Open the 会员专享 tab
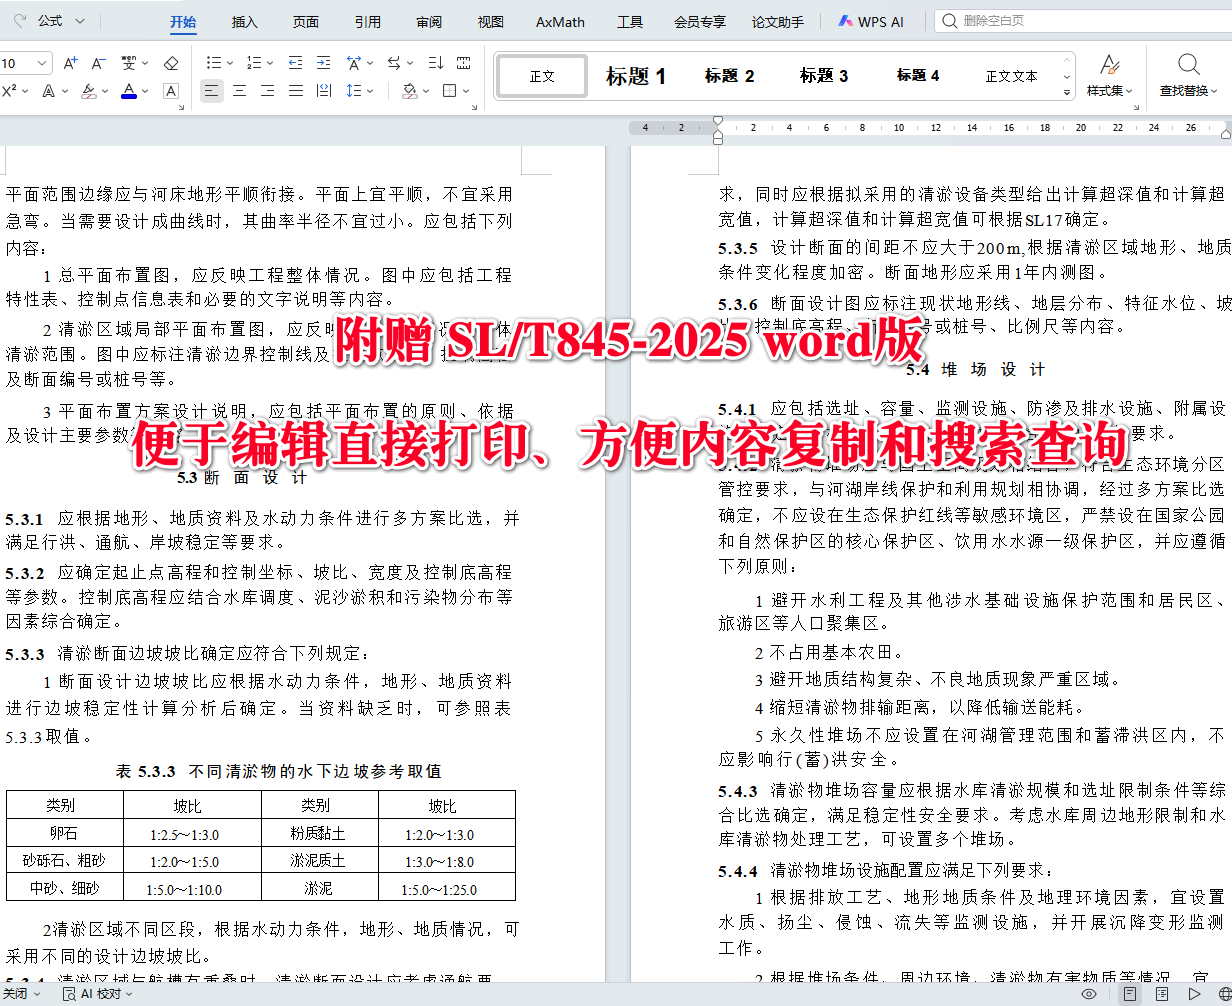Screen dimensions: 1232x1006 coord(700,22)
